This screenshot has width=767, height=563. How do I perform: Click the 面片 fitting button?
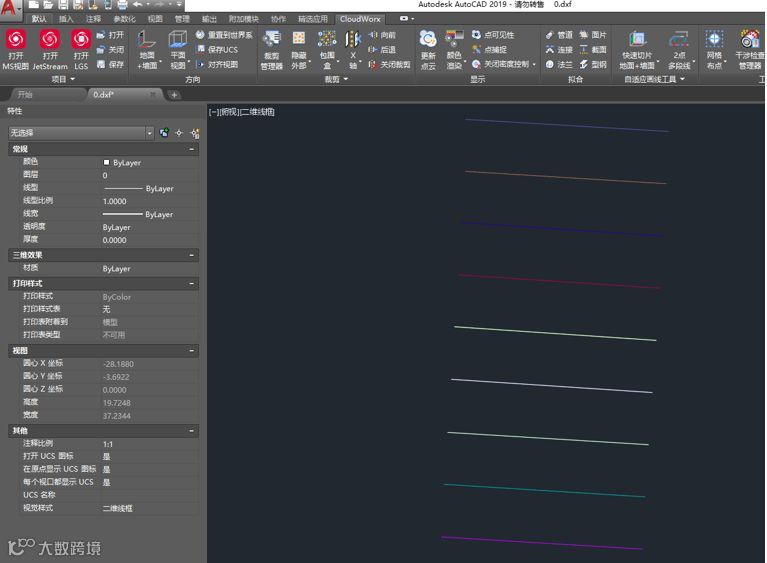click(593, 35)
